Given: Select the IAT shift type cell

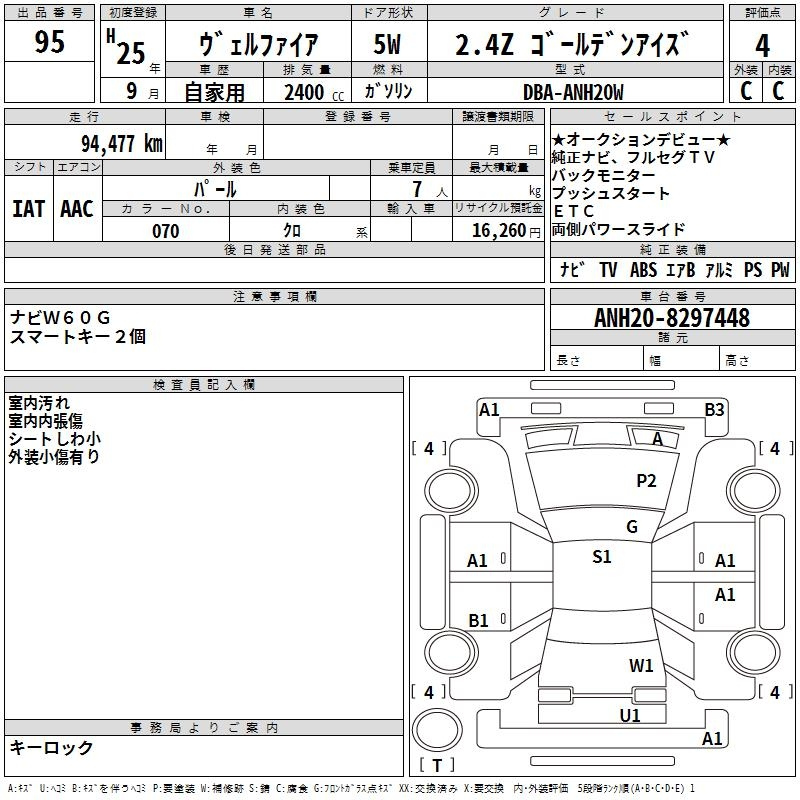Looking at the screenshot, I should (x=28, y=208).
